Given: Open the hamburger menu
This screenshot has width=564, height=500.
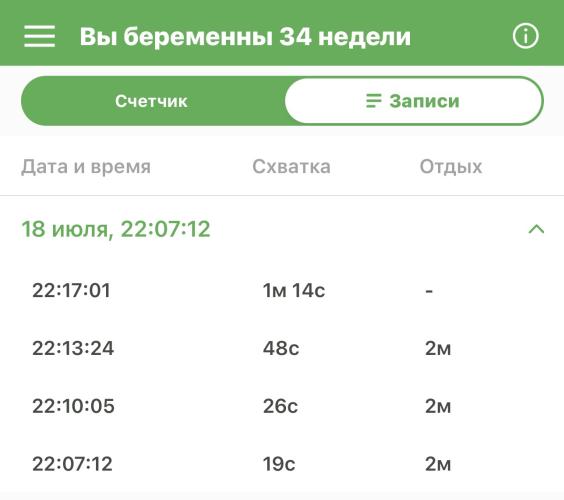Looking at the screenshot, I should click(40, 36).
